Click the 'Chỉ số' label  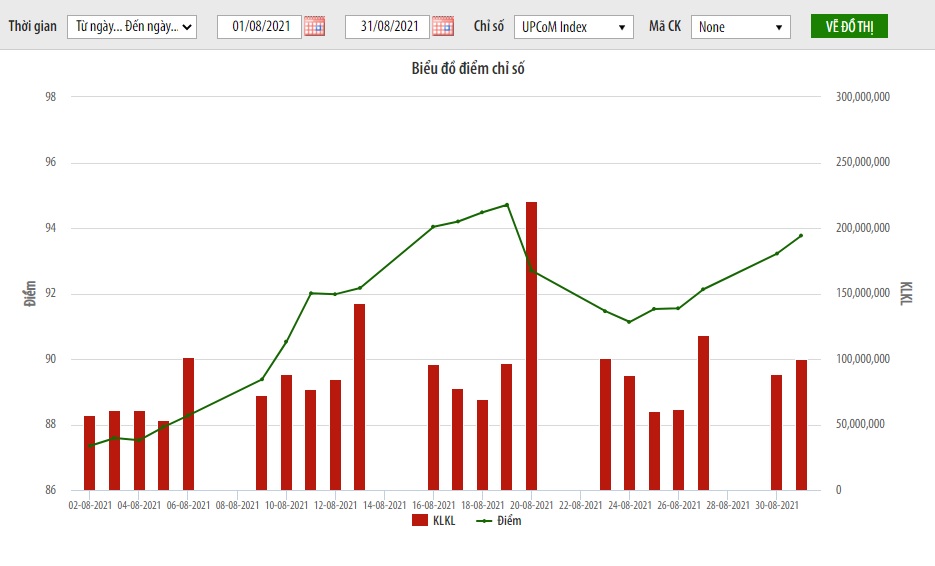pyautogui.click(x=489, y=26)
